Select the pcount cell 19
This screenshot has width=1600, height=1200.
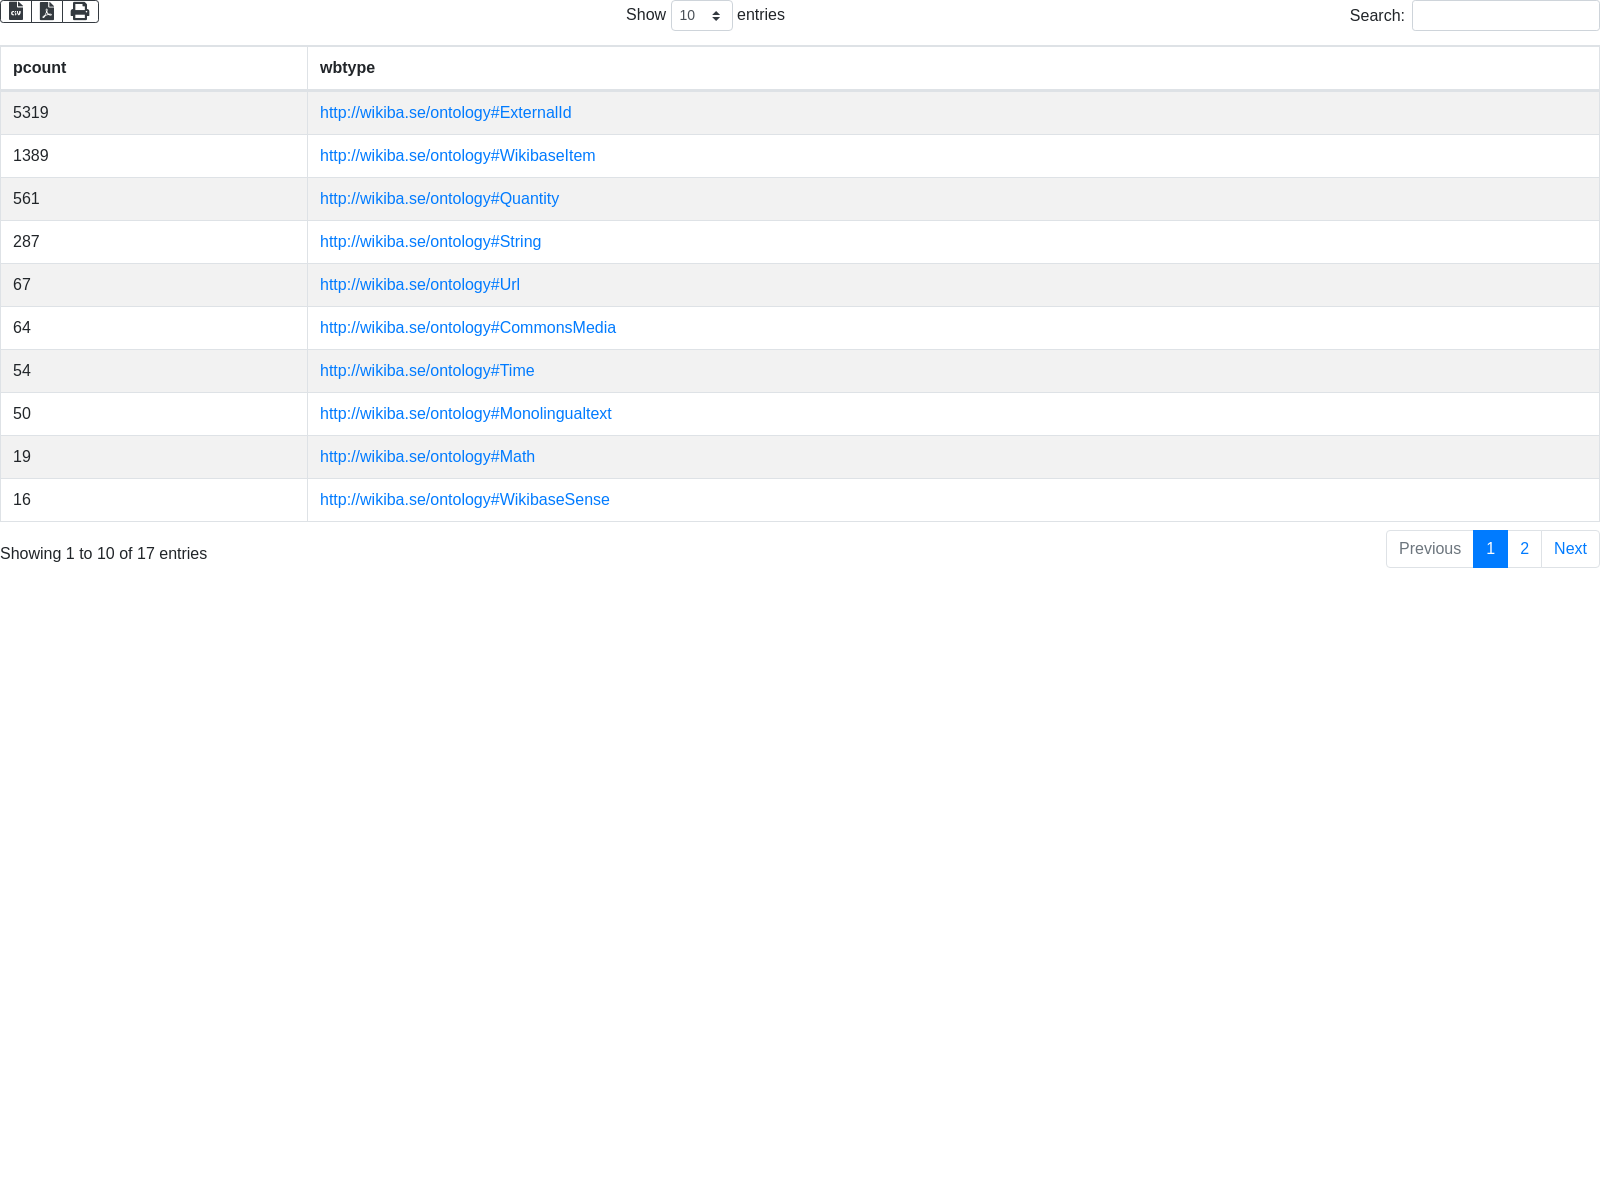coord(154,457)
